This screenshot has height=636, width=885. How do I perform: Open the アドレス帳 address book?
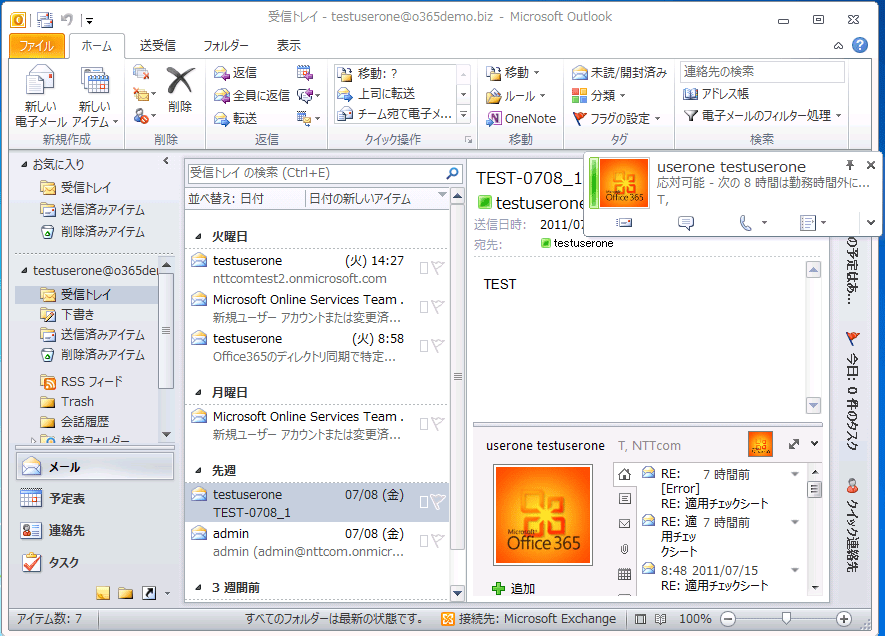[716, 94]
